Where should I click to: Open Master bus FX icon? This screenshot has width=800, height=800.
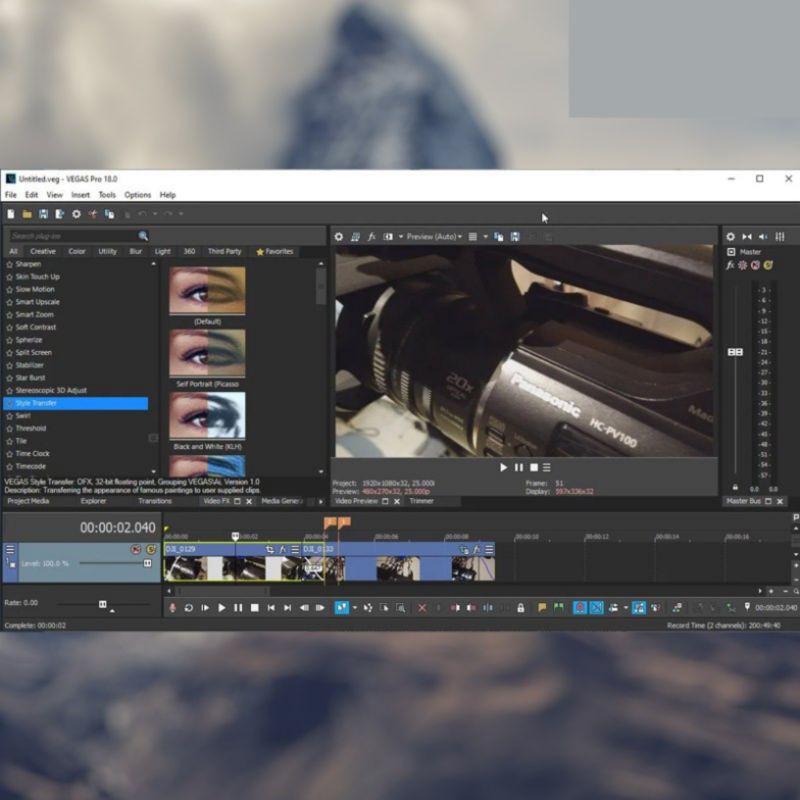(x=731, y=265)
